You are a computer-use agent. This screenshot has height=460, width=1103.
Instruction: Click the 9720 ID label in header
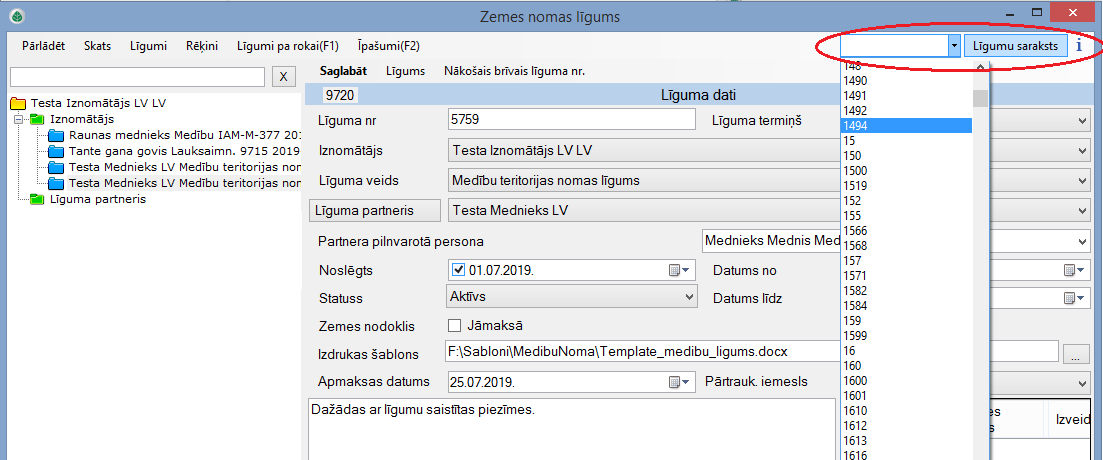(340, 94)
